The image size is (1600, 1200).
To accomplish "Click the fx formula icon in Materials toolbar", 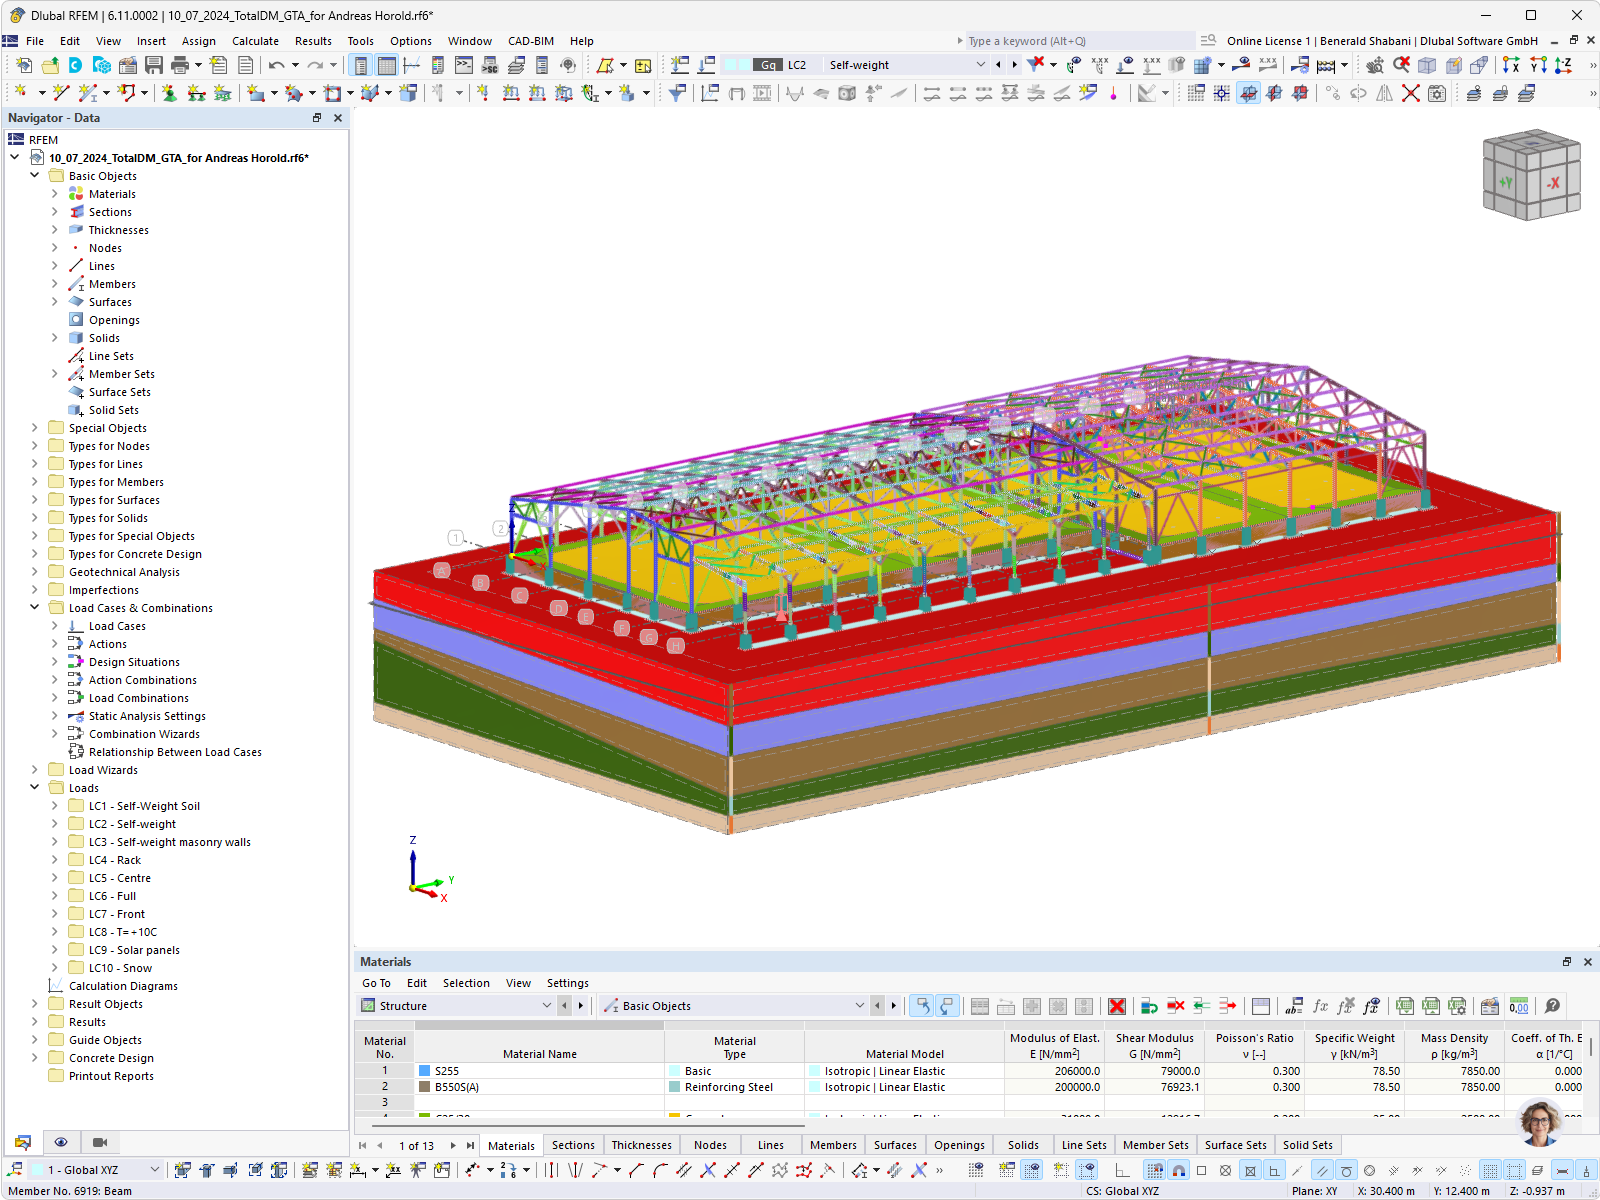I will point(1320,1006).
